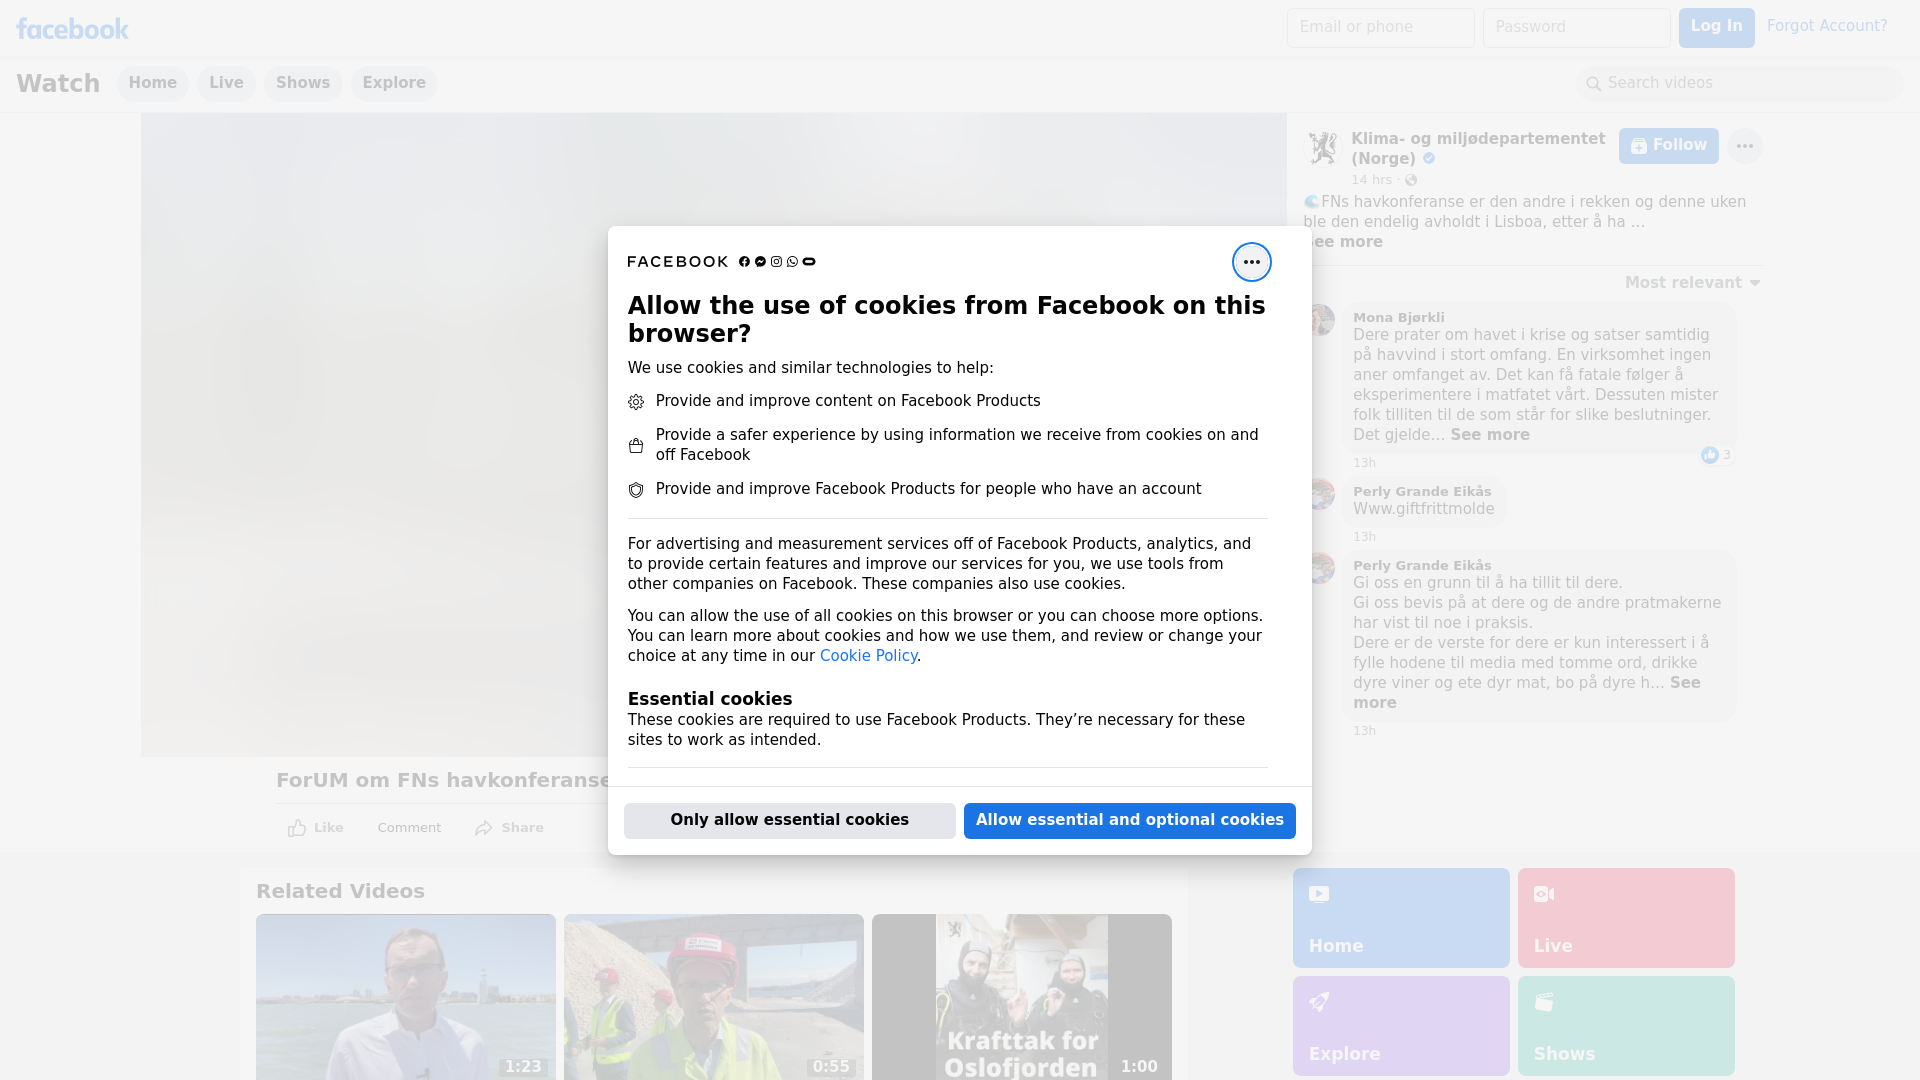This screenshot has height=1080, width=1920.
Task: Click the Forgot Account? link
Action: 1827,26
